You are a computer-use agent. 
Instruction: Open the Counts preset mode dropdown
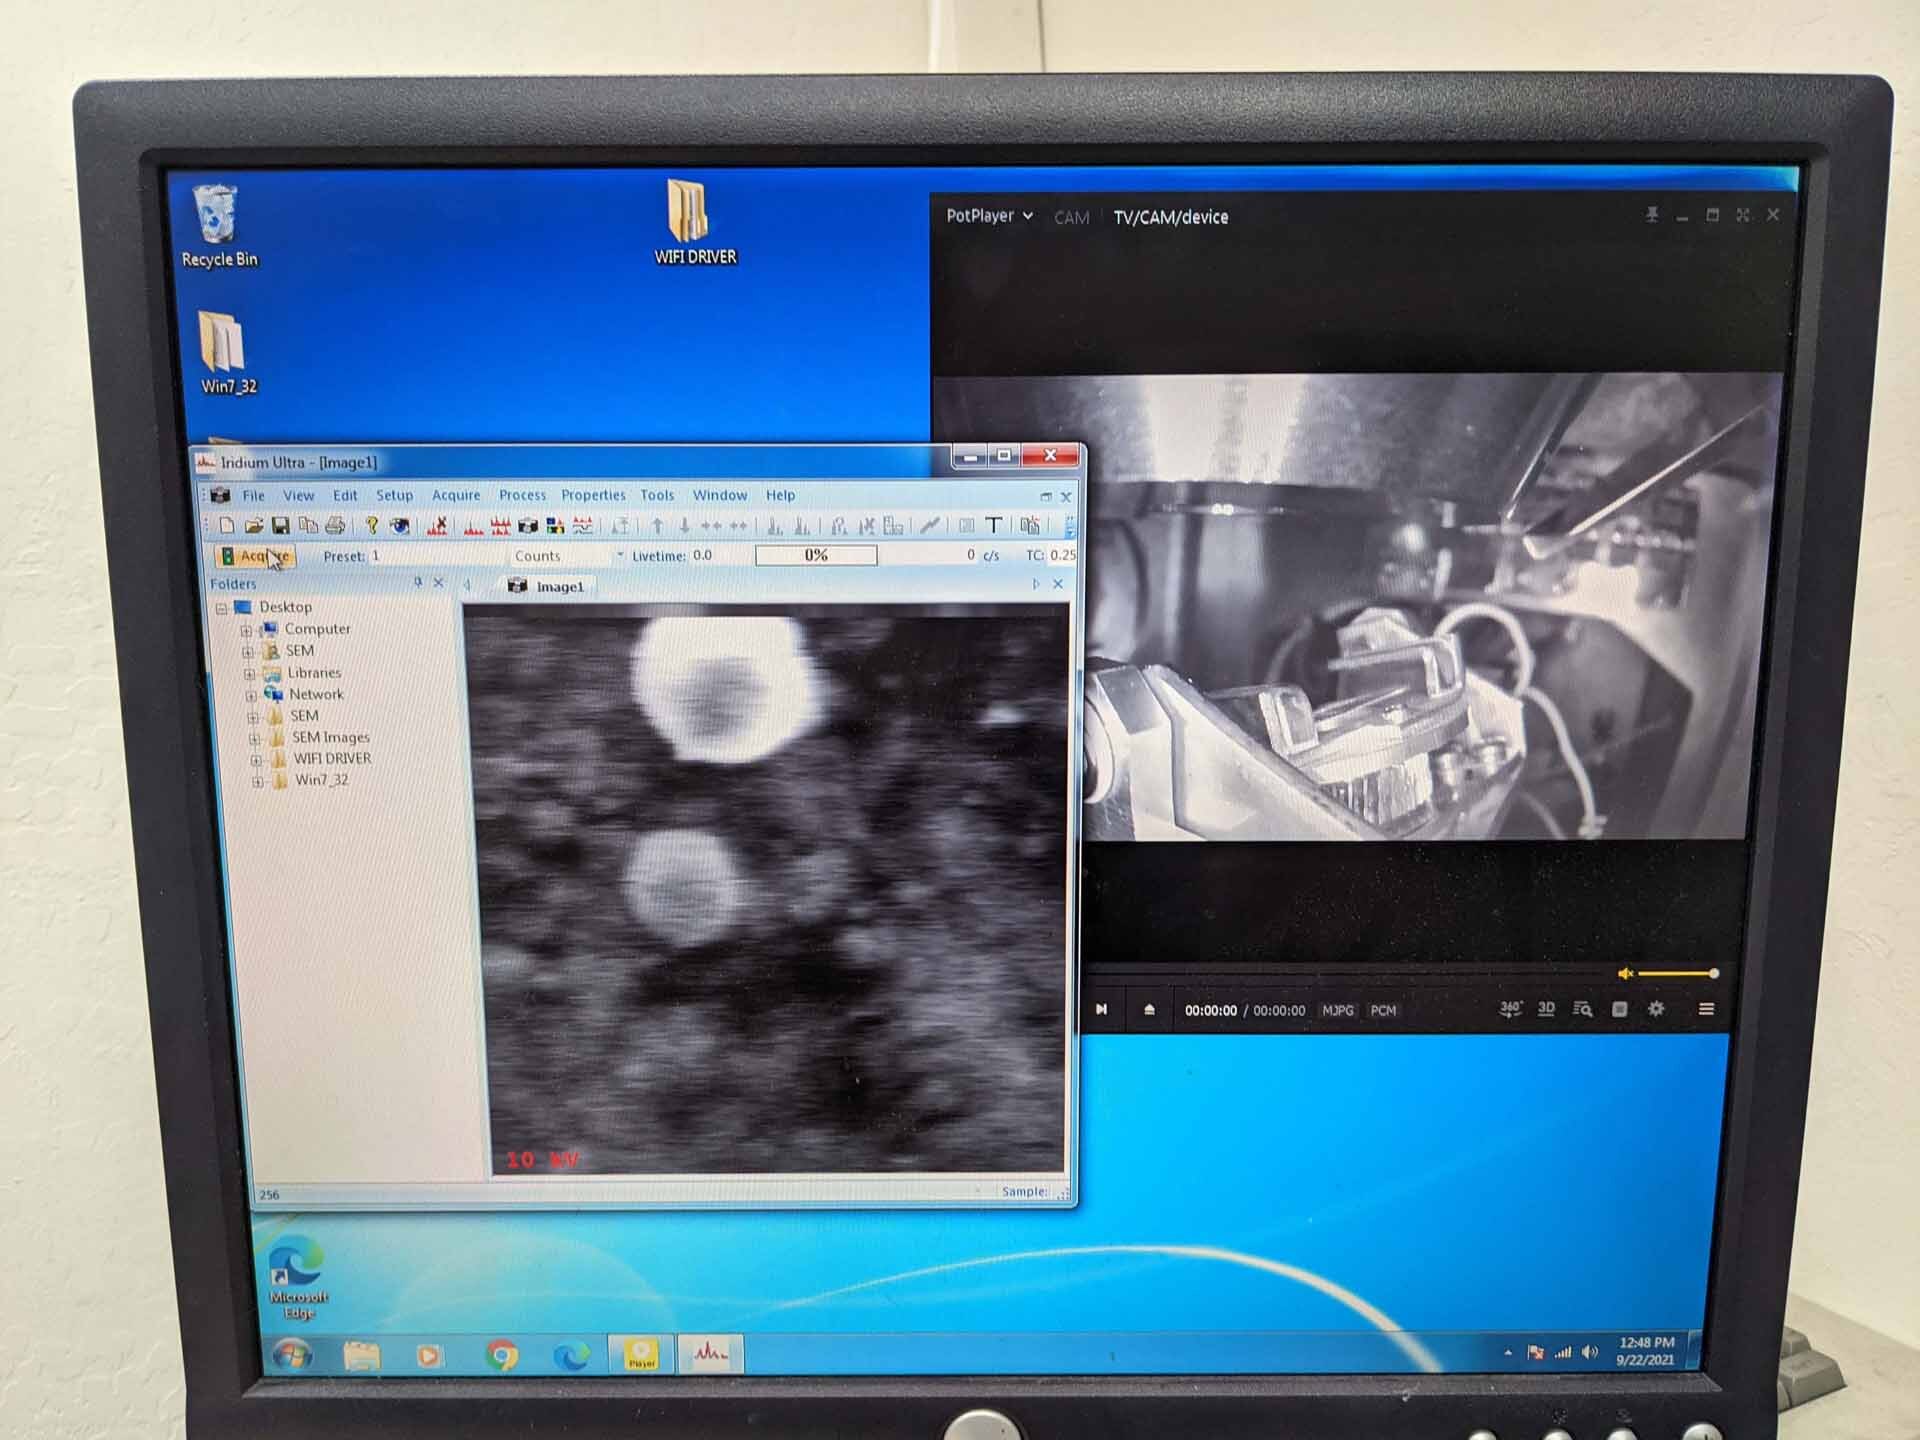point(620,555)
